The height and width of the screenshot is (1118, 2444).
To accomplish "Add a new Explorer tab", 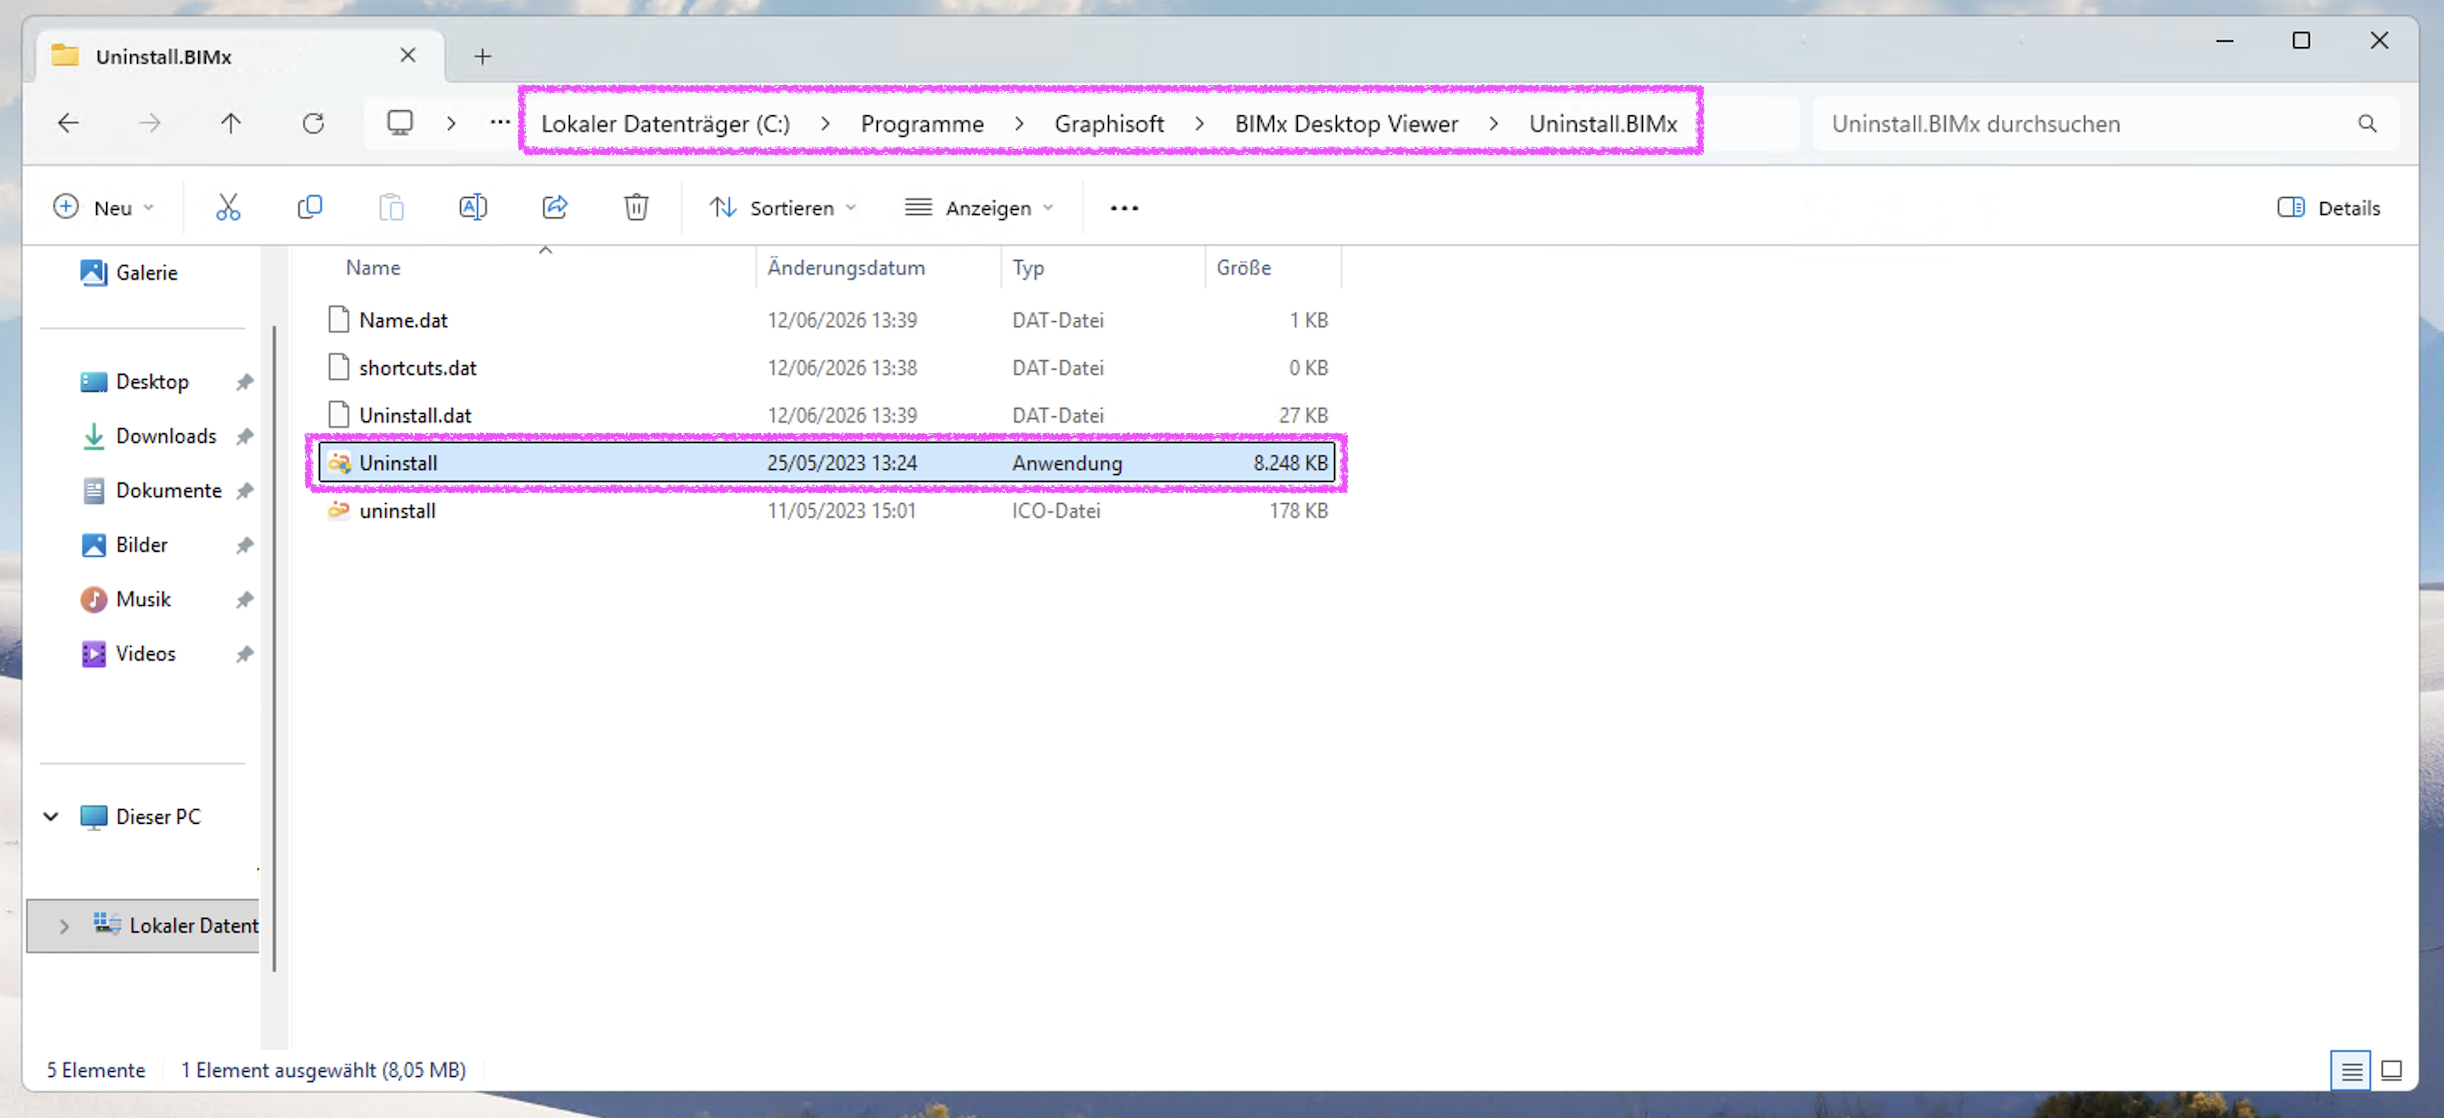I will click(483, 56).
